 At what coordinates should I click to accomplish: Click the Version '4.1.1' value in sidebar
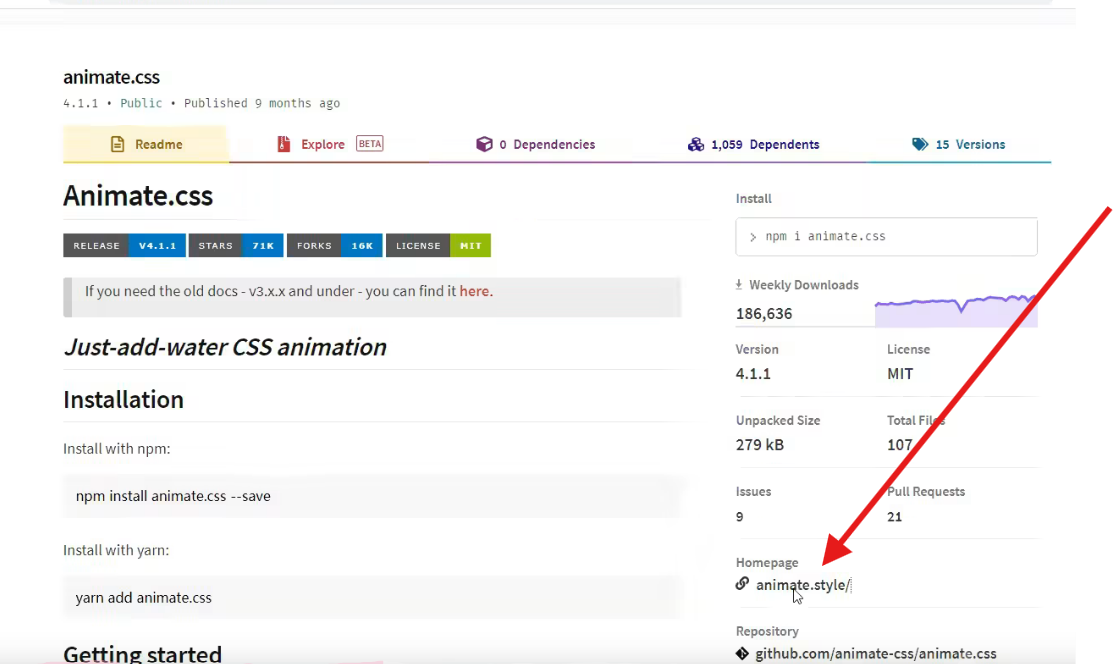753,374
